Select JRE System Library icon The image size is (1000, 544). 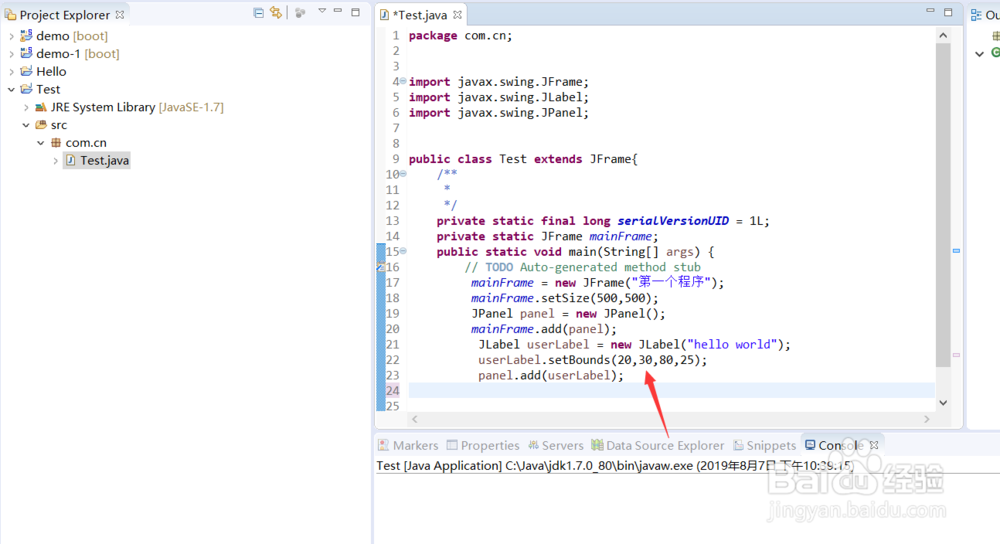[x=41, y=107]
